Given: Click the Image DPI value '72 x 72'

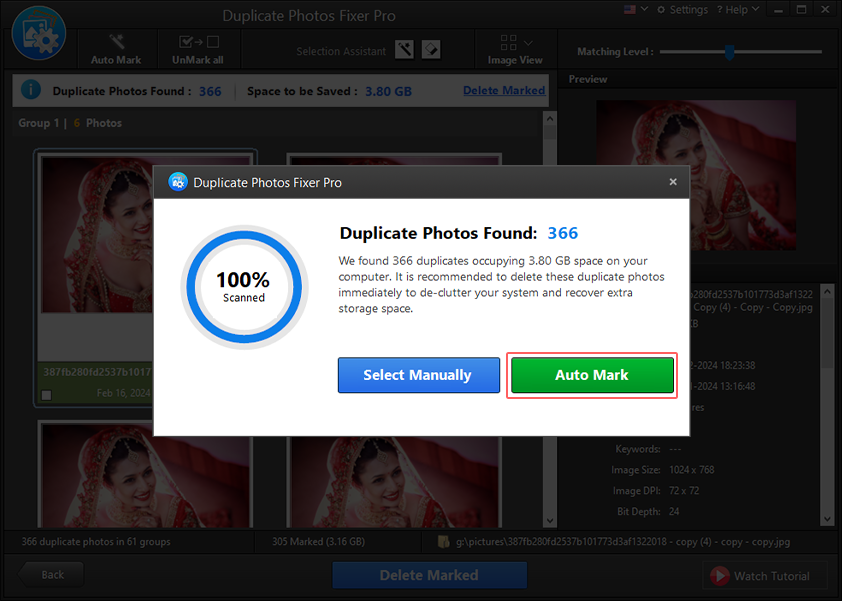Looking at the screenshot, I should coord(684,491).
